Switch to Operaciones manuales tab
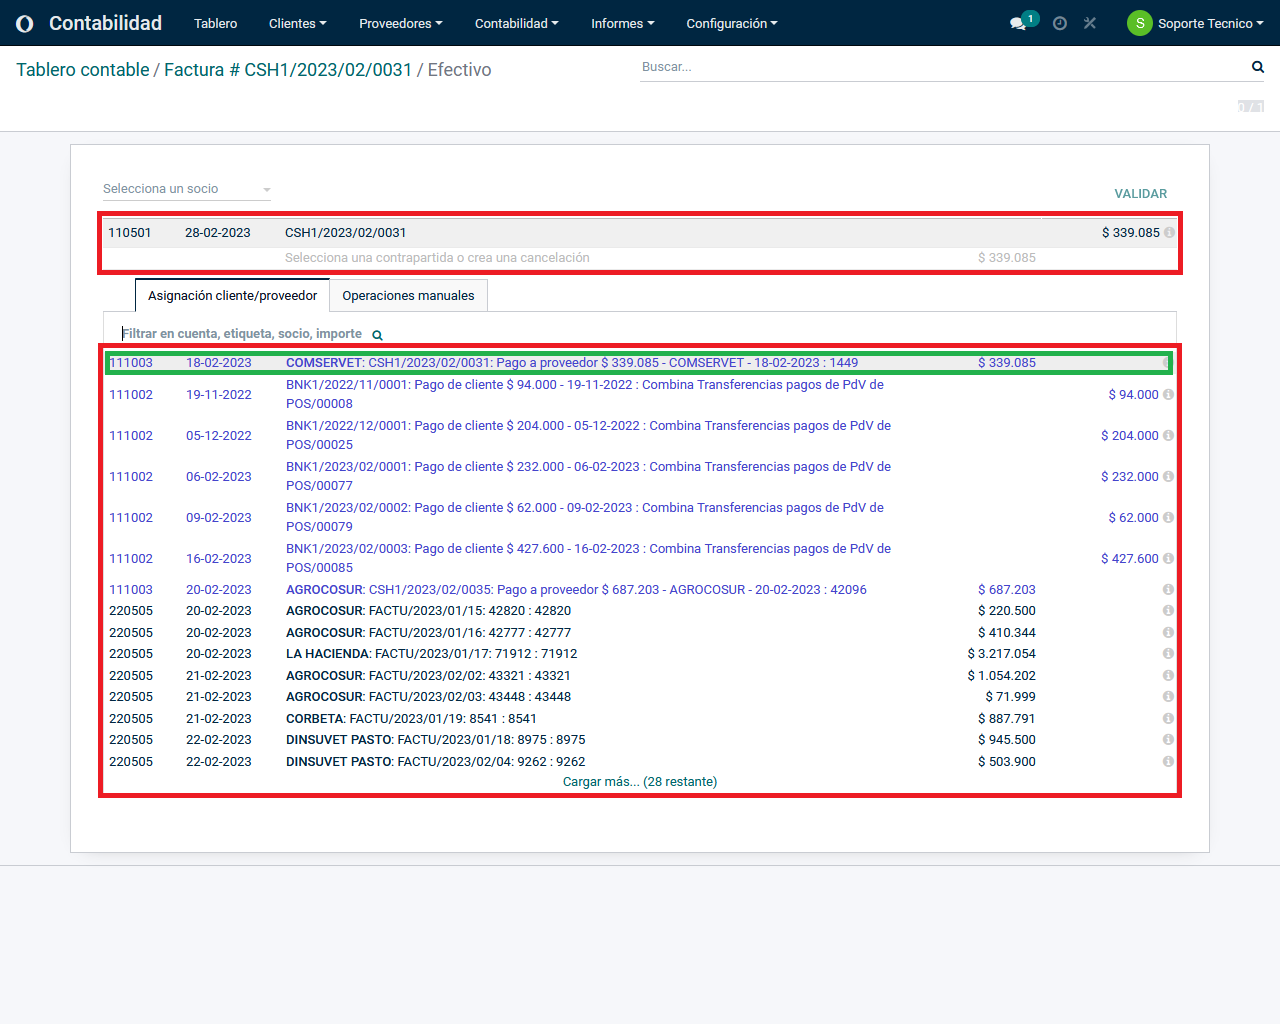1280x1024 pixels. [x=408, y=296]
